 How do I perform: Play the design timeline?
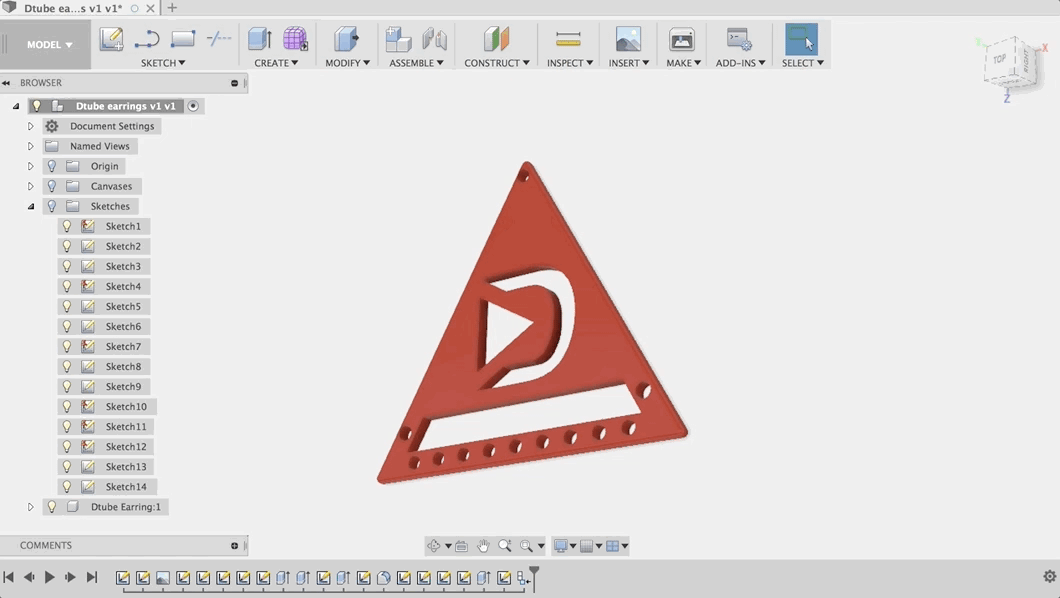(x=49, y=577)
